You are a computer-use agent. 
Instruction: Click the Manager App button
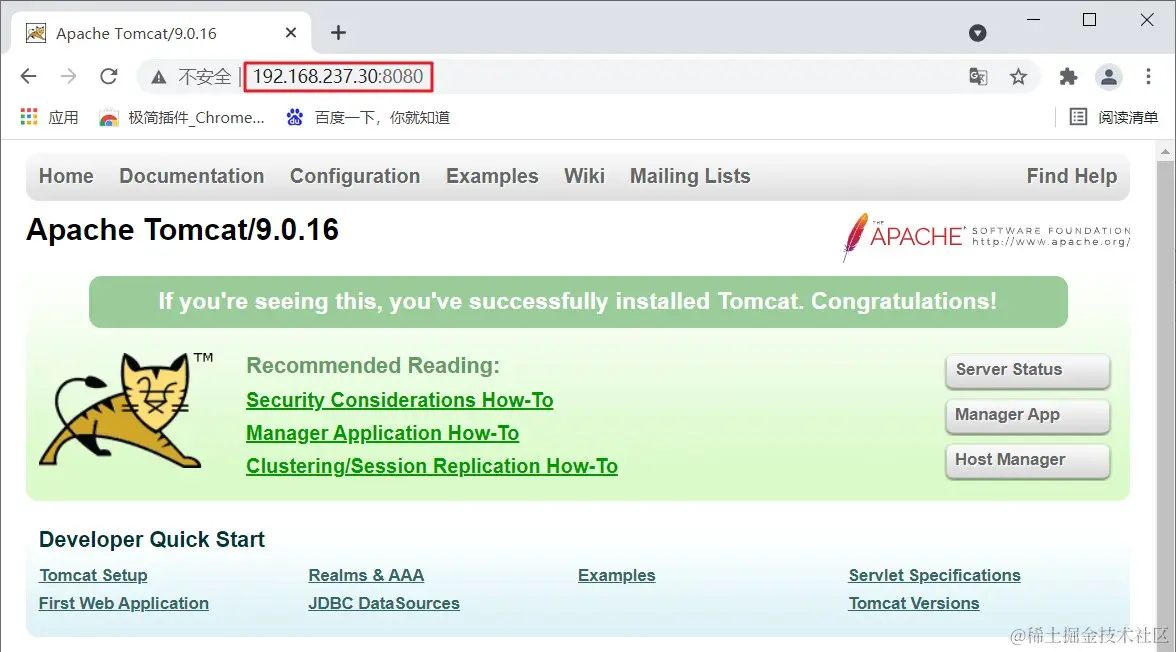point(1028,415)
